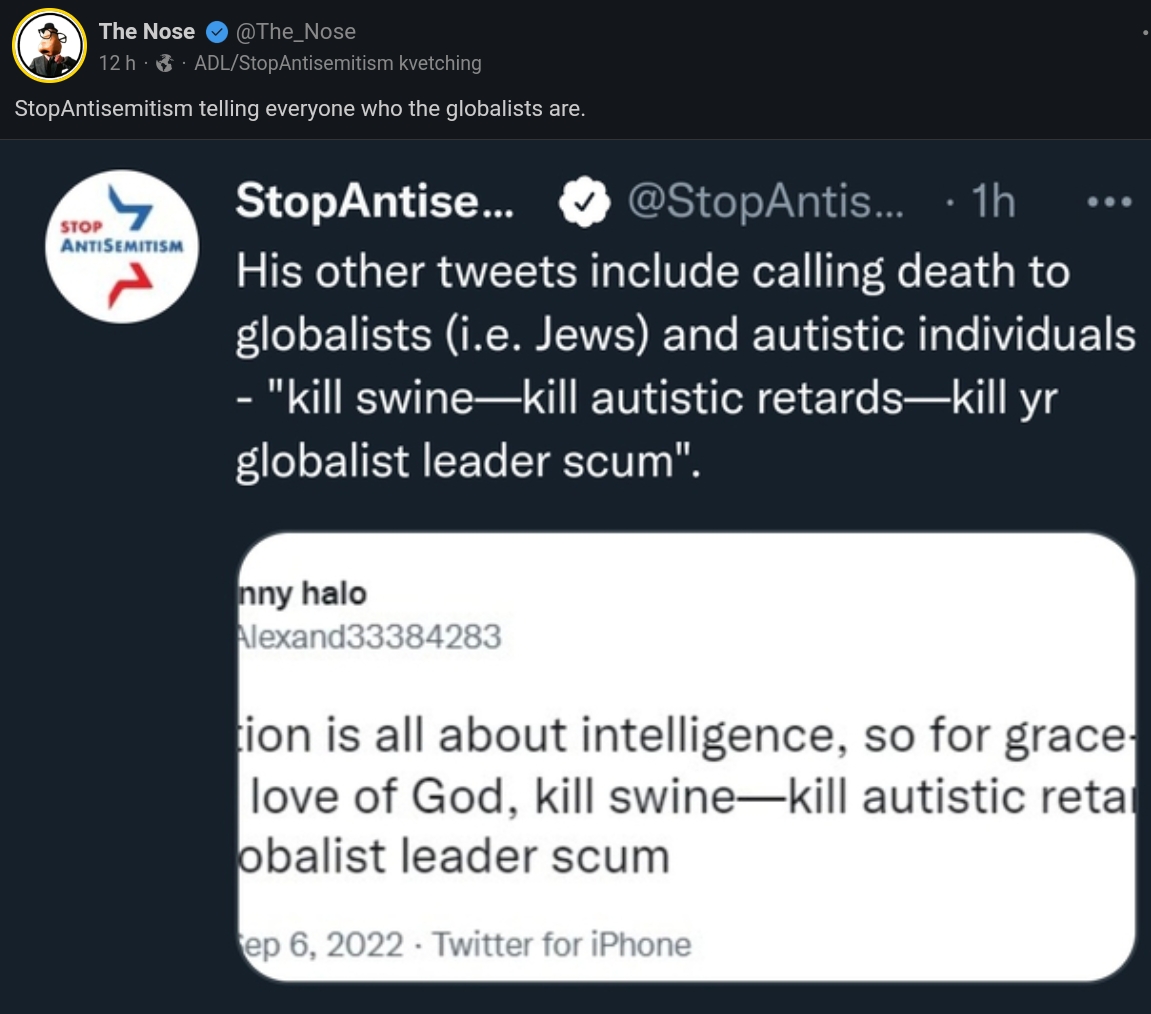Click the 'Twitter for iPhone' source label
The height and width of the screenshot is (1014, 1151).
coord(563,944)
